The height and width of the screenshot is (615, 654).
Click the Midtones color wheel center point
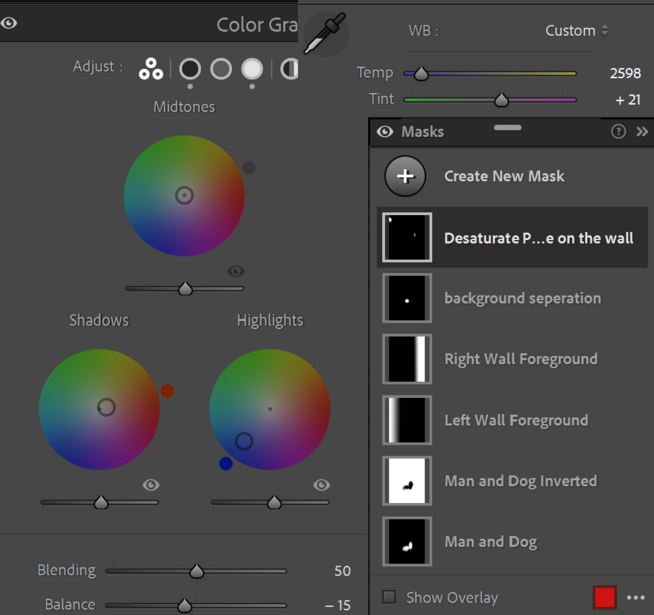[x=184, y=195]
